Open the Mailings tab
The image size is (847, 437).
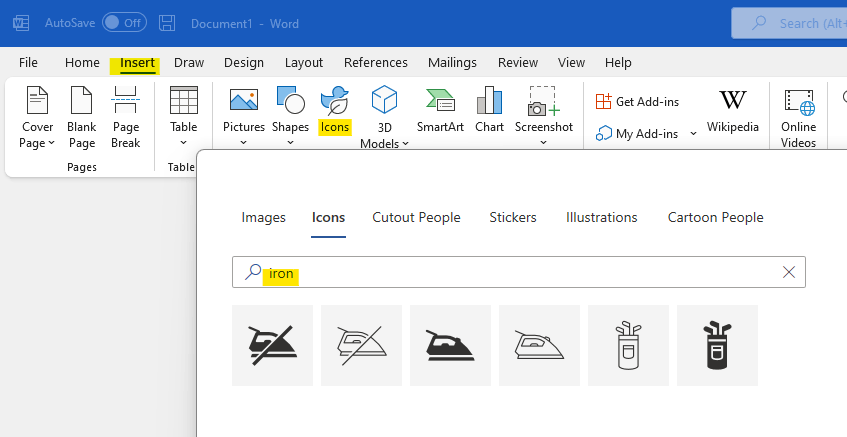(x=452, y=63)
